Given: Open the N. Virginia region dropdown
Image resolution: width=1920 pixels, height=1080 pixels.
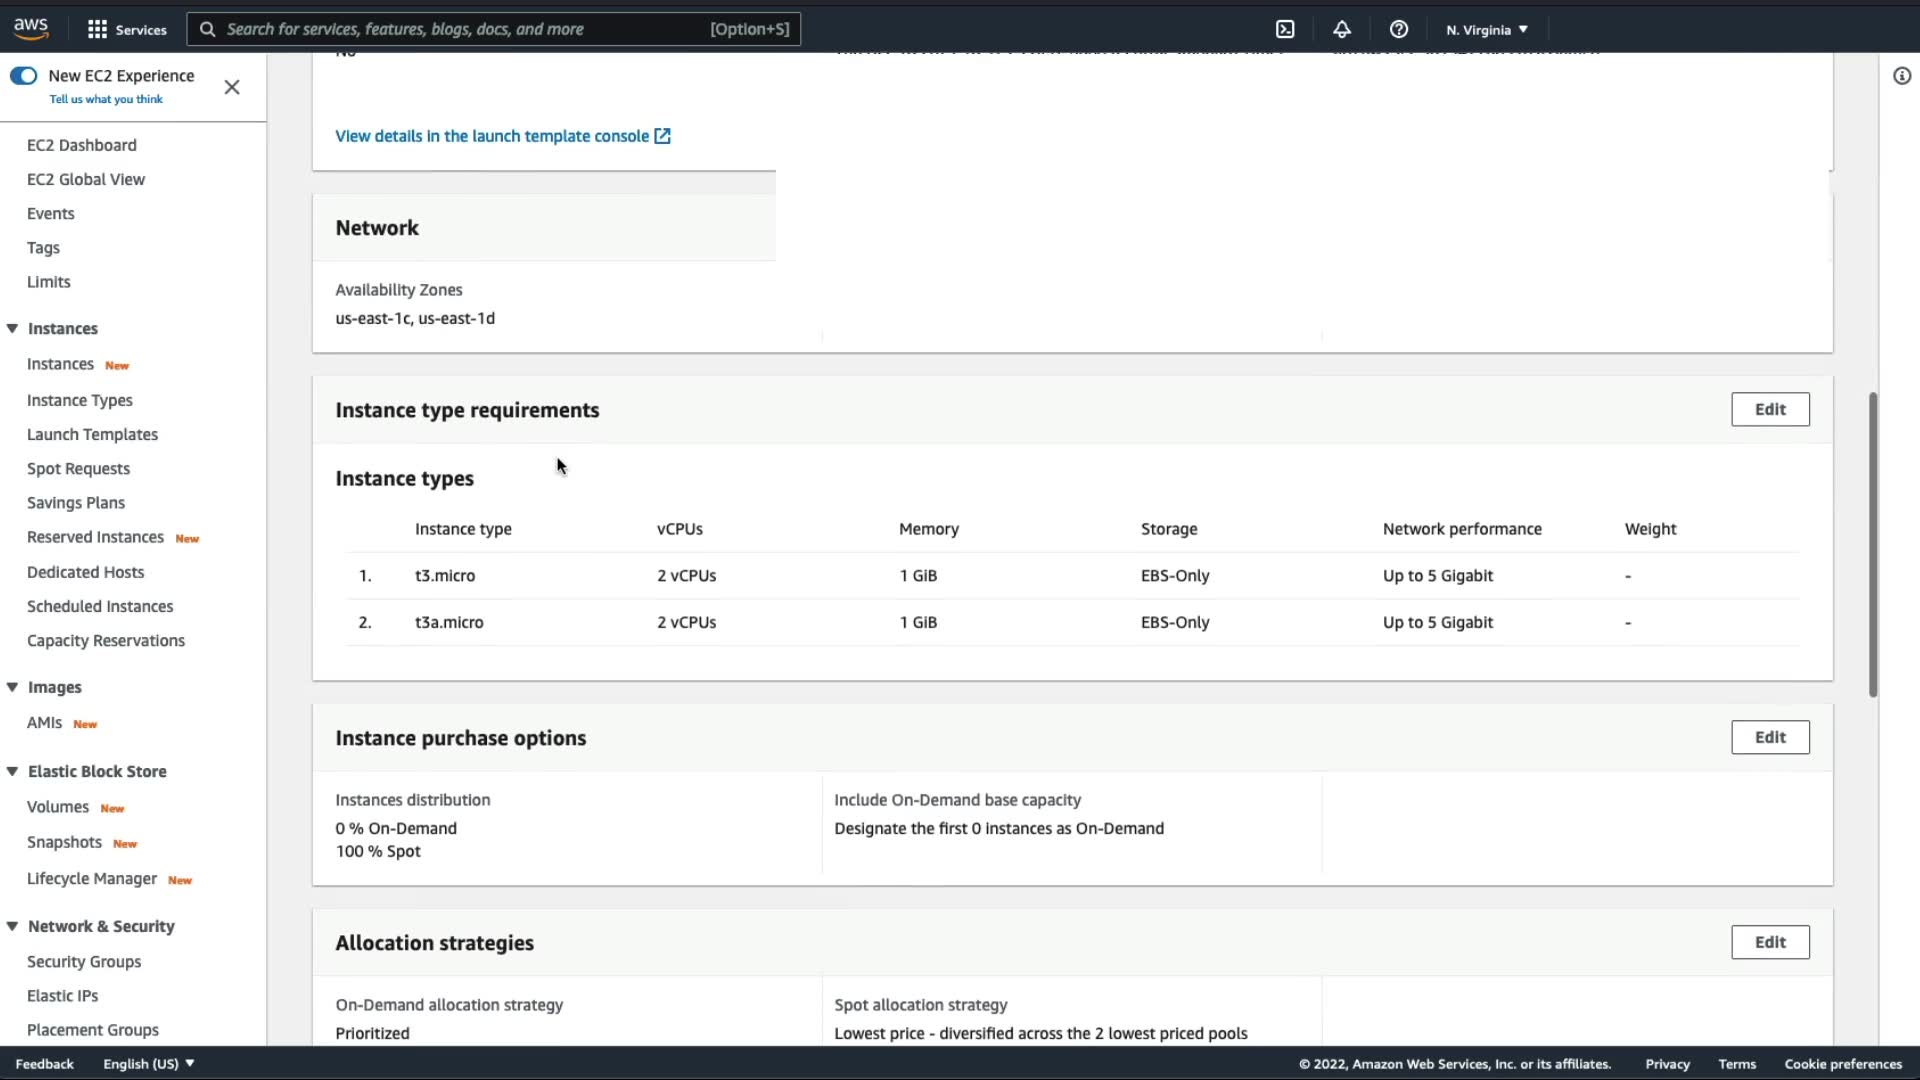Looking at the screenshot, I should click(1487, 30).
